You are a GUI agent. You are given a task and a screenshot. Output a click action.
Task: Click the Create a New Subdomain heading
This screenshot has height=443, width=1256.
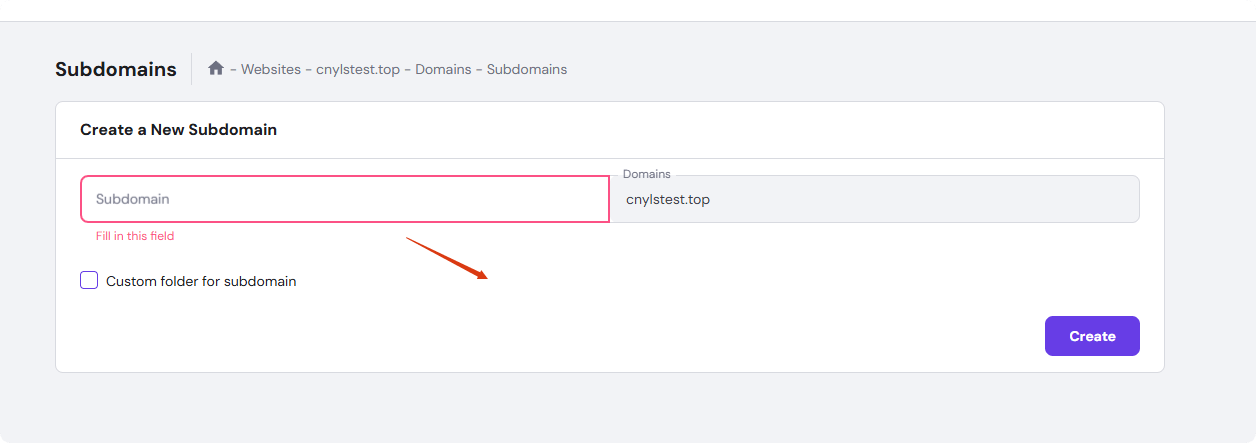[x=178, y=130]
